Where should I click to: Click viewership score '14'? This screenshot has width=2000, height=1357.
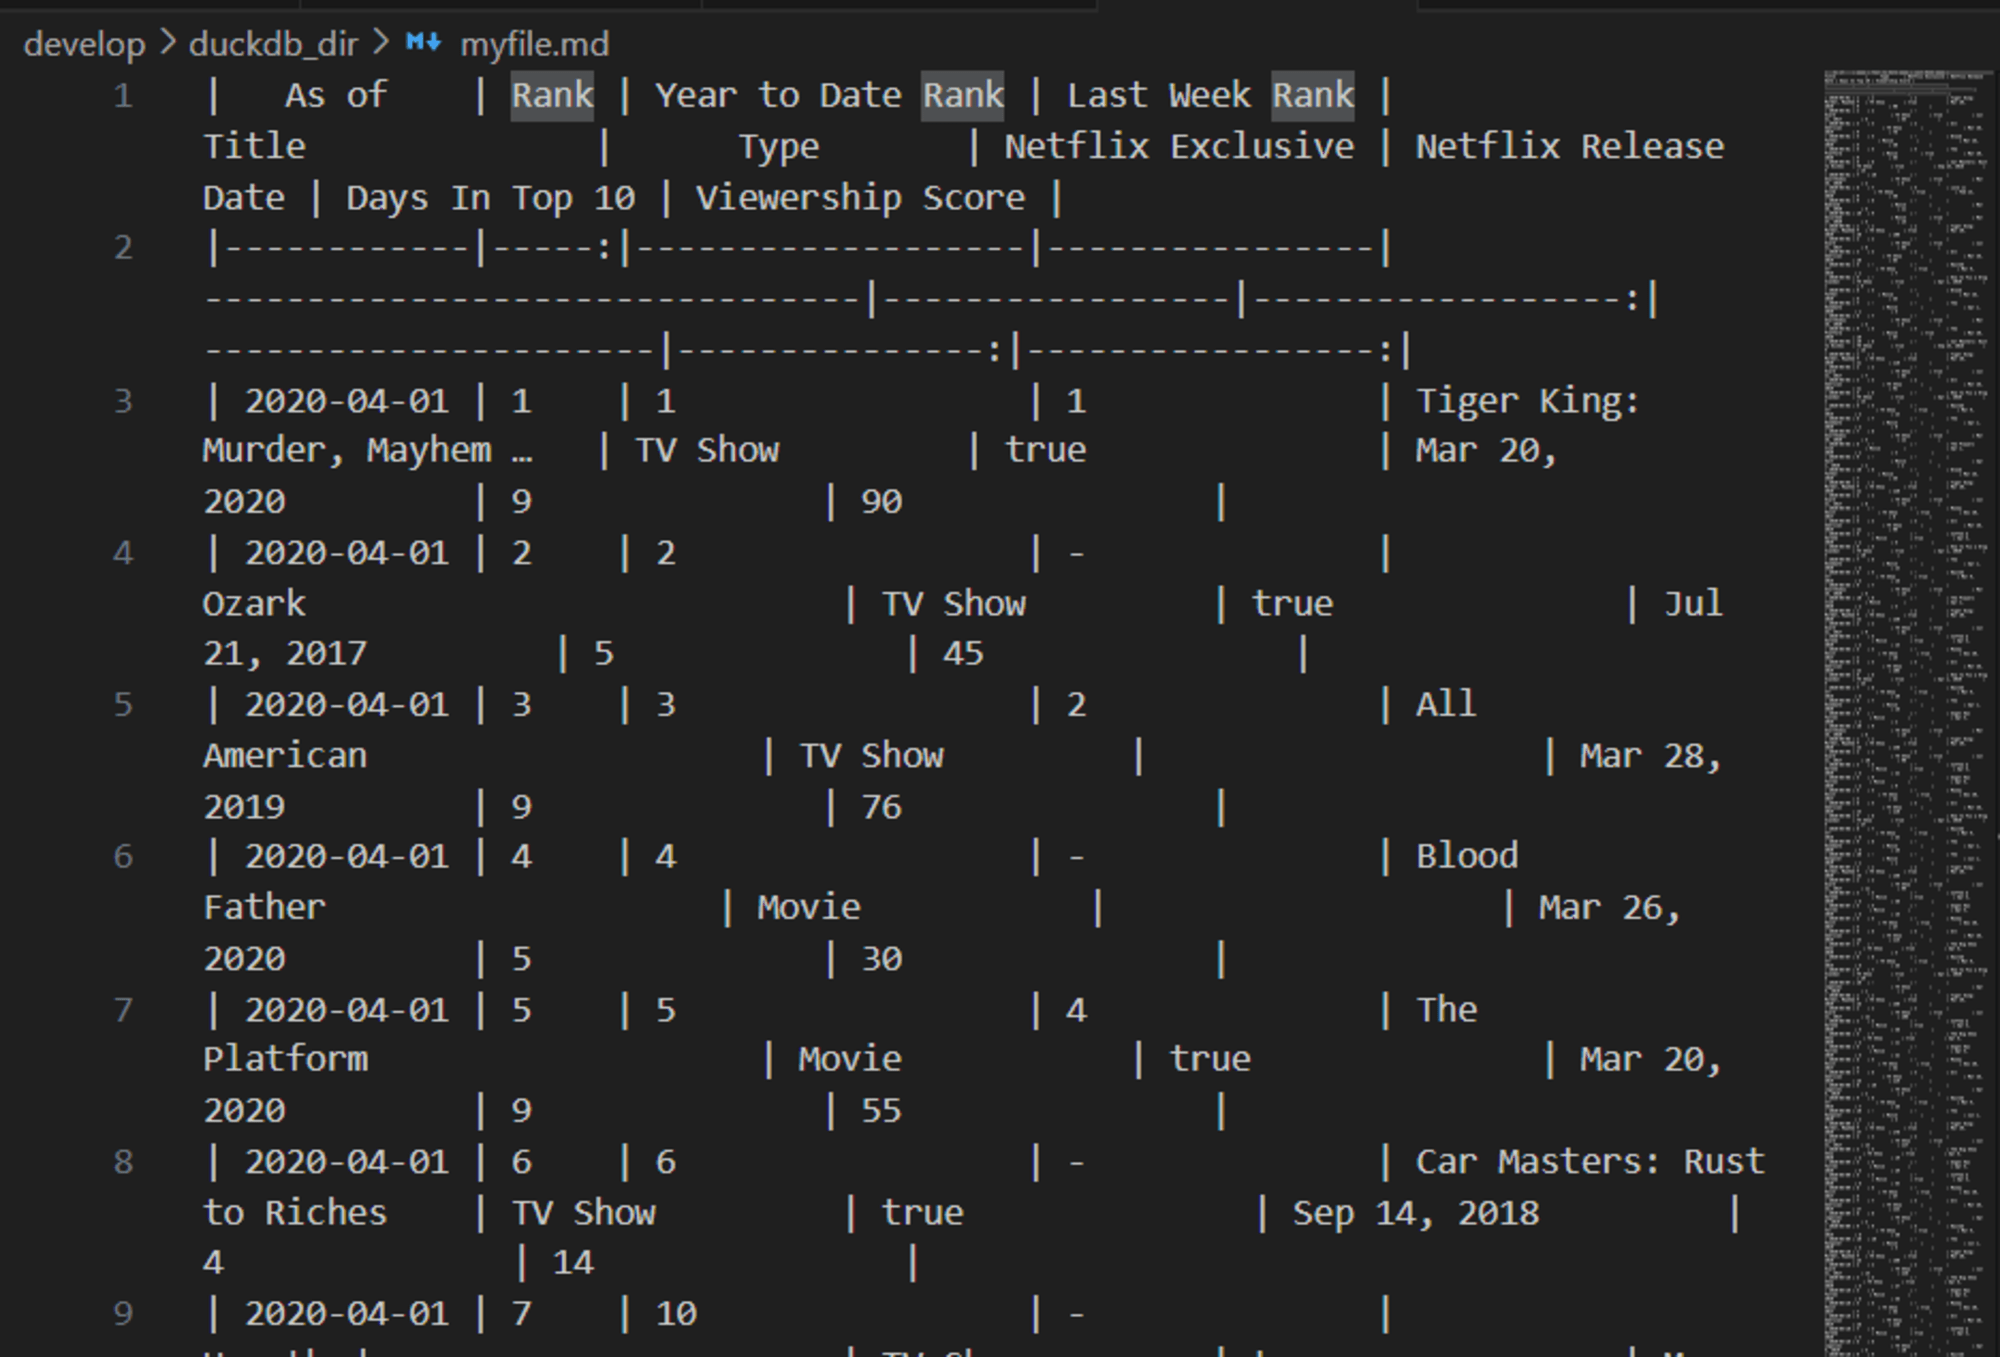click(573, 1262)
